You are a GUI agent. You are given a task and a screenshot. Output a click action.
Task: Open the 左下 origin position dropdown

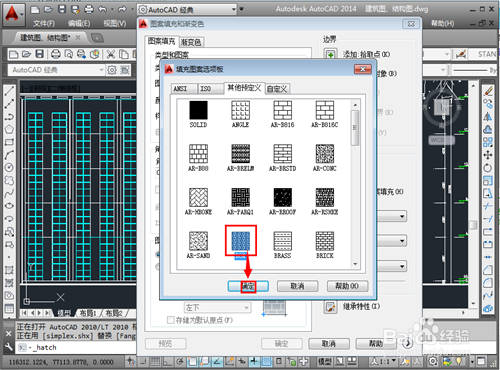click(218, 307)
